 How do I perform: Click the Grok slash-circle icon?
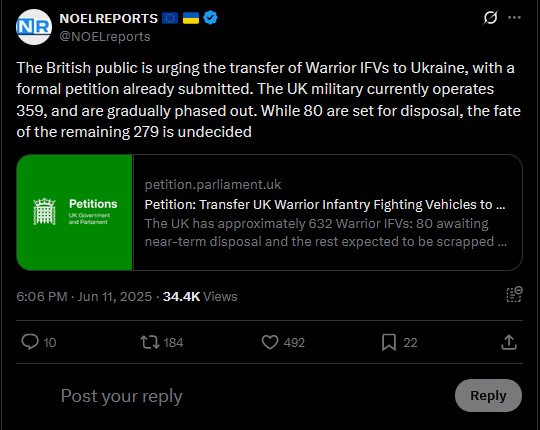tap(490, 18)
